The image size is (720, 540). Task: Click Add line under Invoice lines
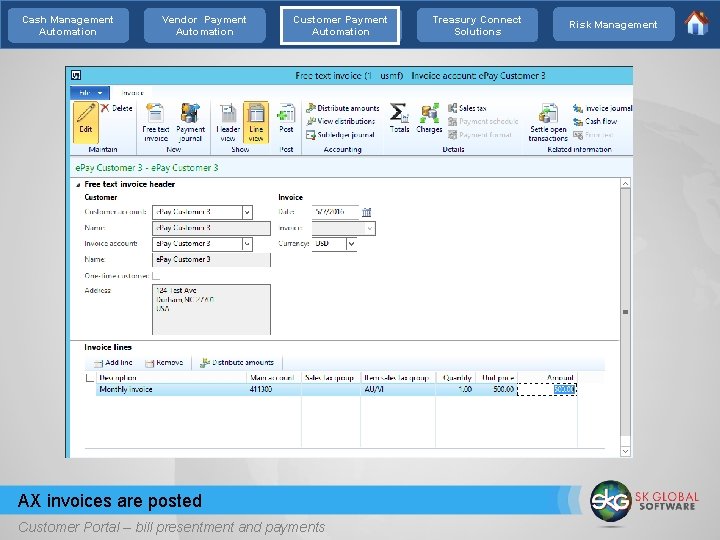(x=113, y=363)
